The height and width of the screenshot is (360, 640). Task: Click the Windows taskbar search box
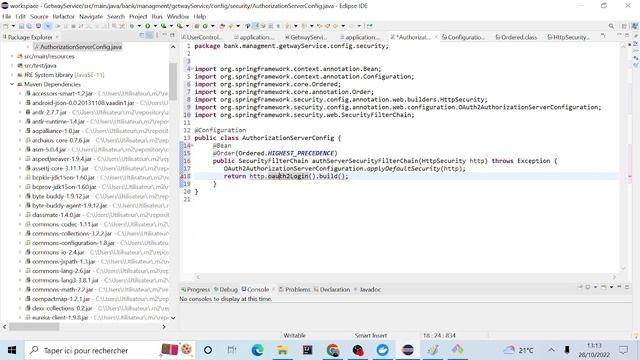(110, 350)
